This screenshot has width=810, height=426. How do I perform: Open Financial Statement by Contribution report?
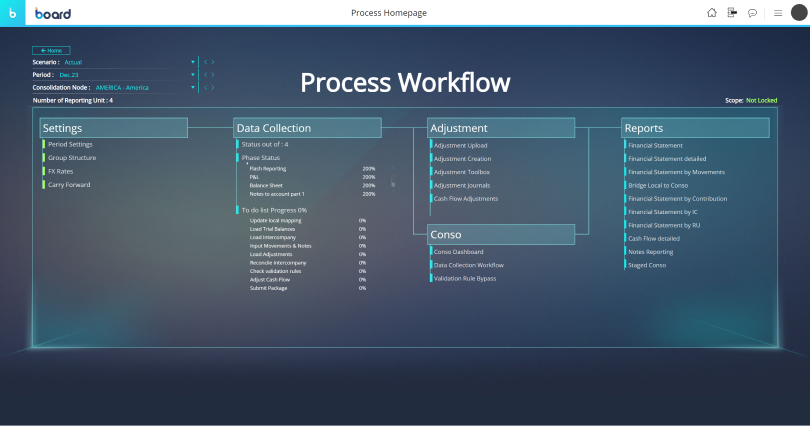click(677, 199)
